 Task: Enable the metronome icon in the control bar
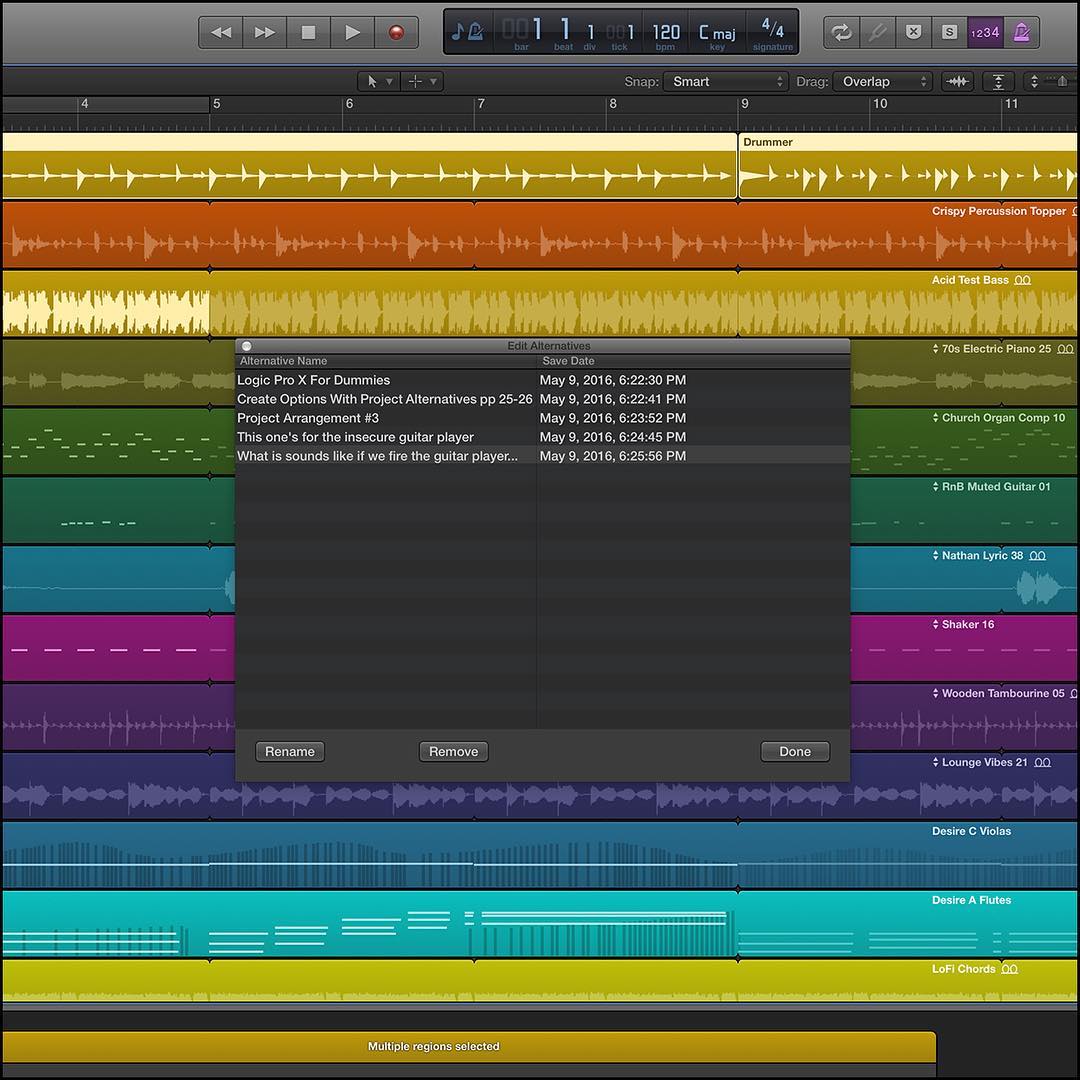click(1022, 32)
